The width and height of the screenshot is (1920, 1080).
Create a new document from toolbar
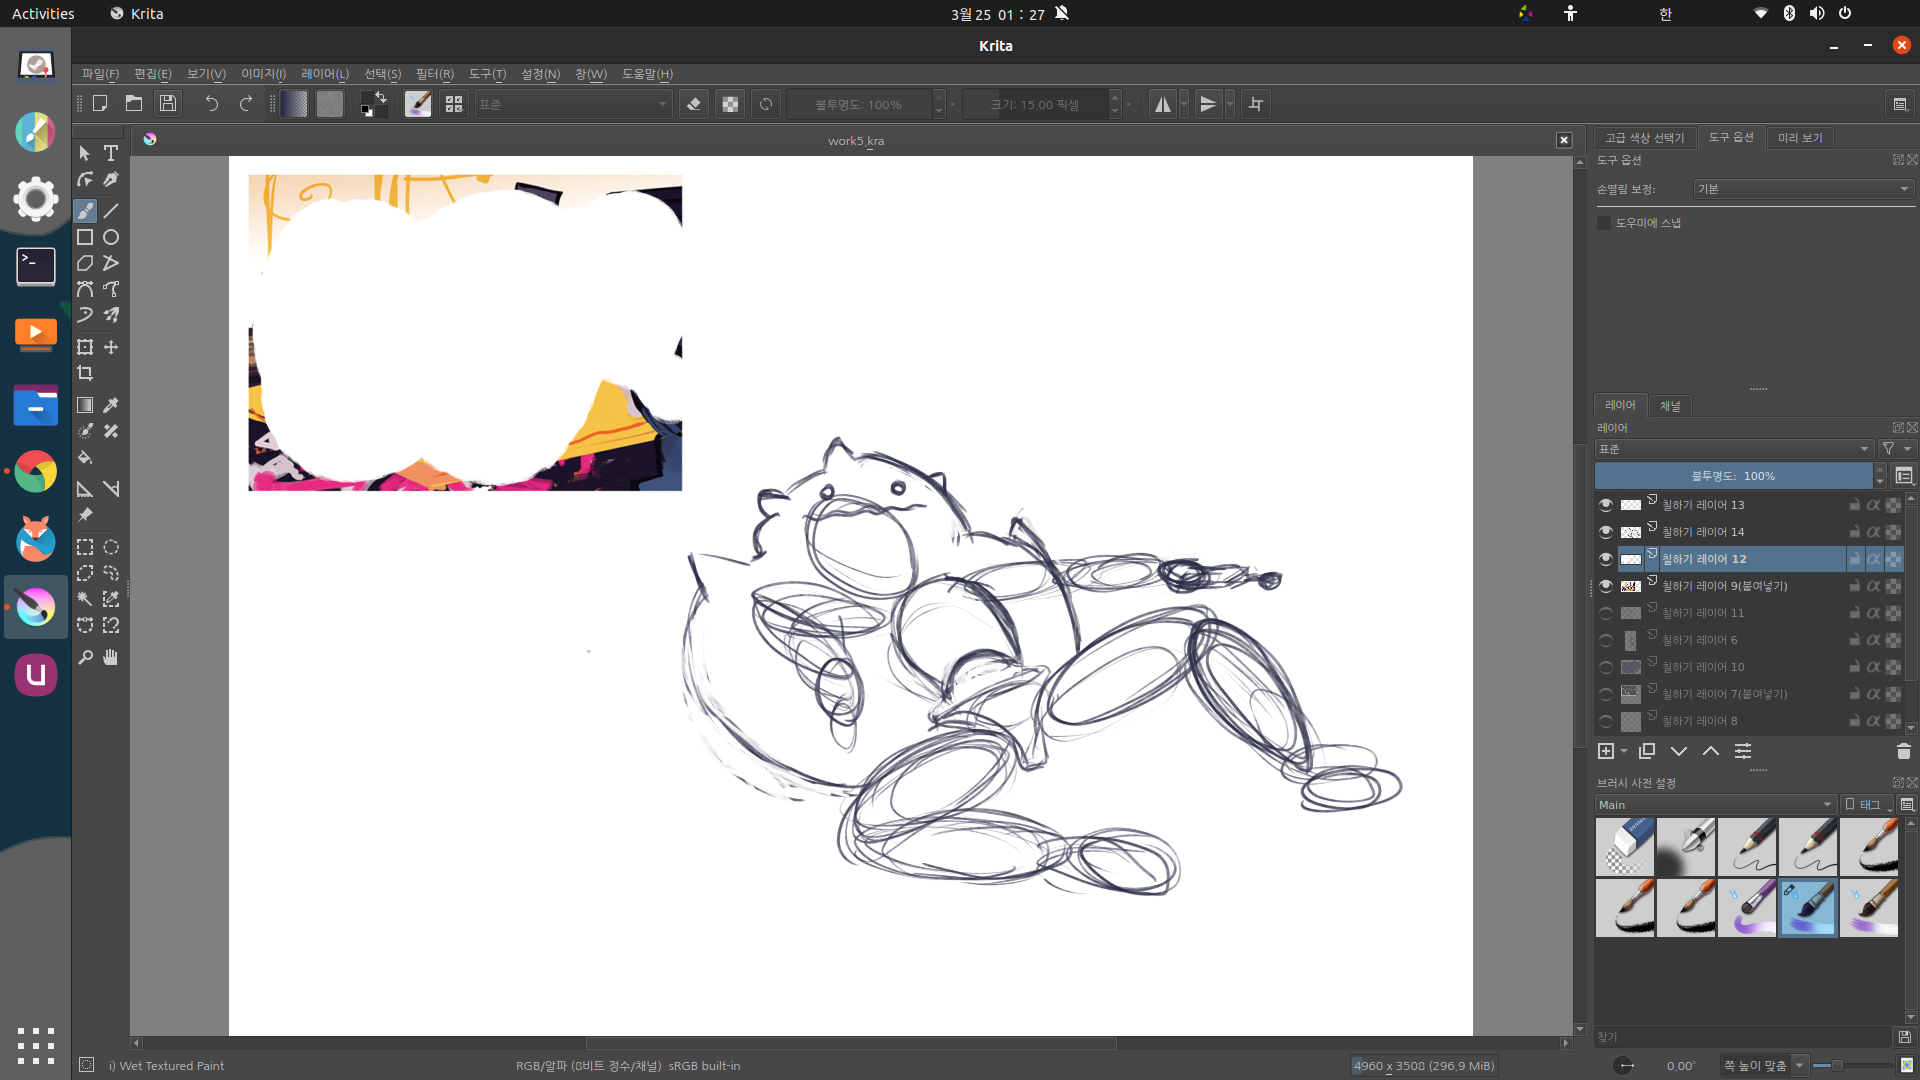tap(100, 104)
